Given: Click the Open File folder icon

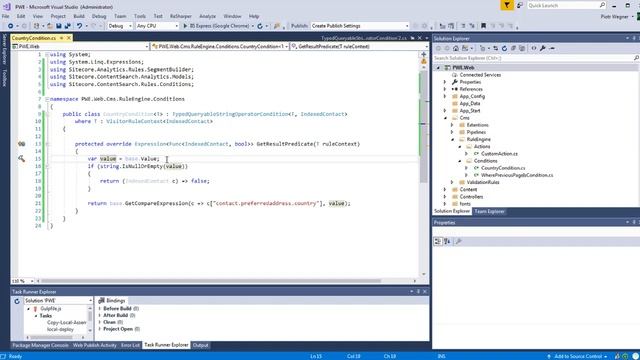Looking at the screenshot, I should (x=50, y=26).
